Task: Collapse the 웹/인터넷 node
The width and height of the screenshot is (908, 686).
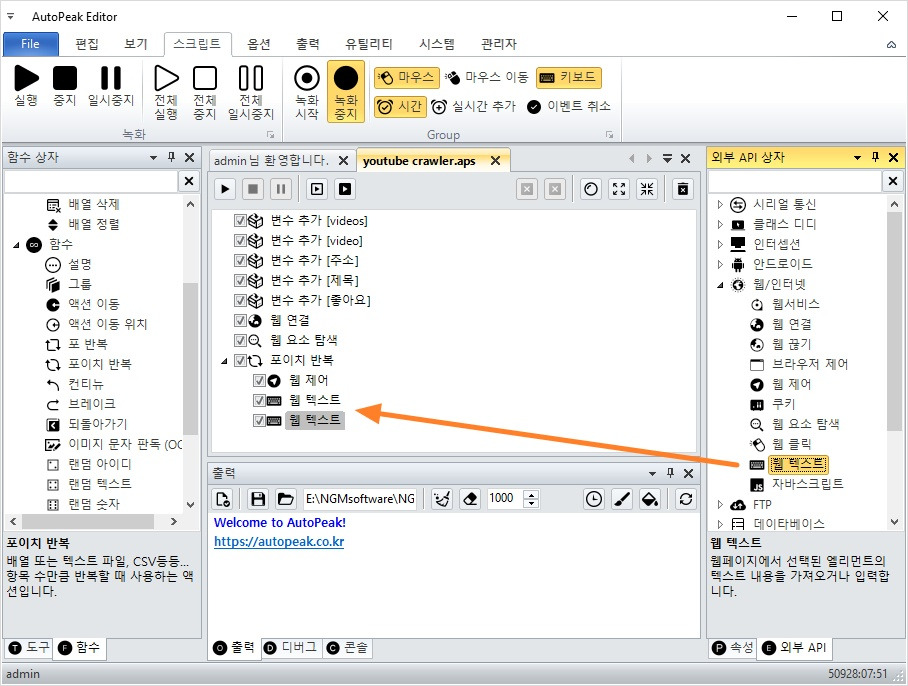Action: click(720, 285)
